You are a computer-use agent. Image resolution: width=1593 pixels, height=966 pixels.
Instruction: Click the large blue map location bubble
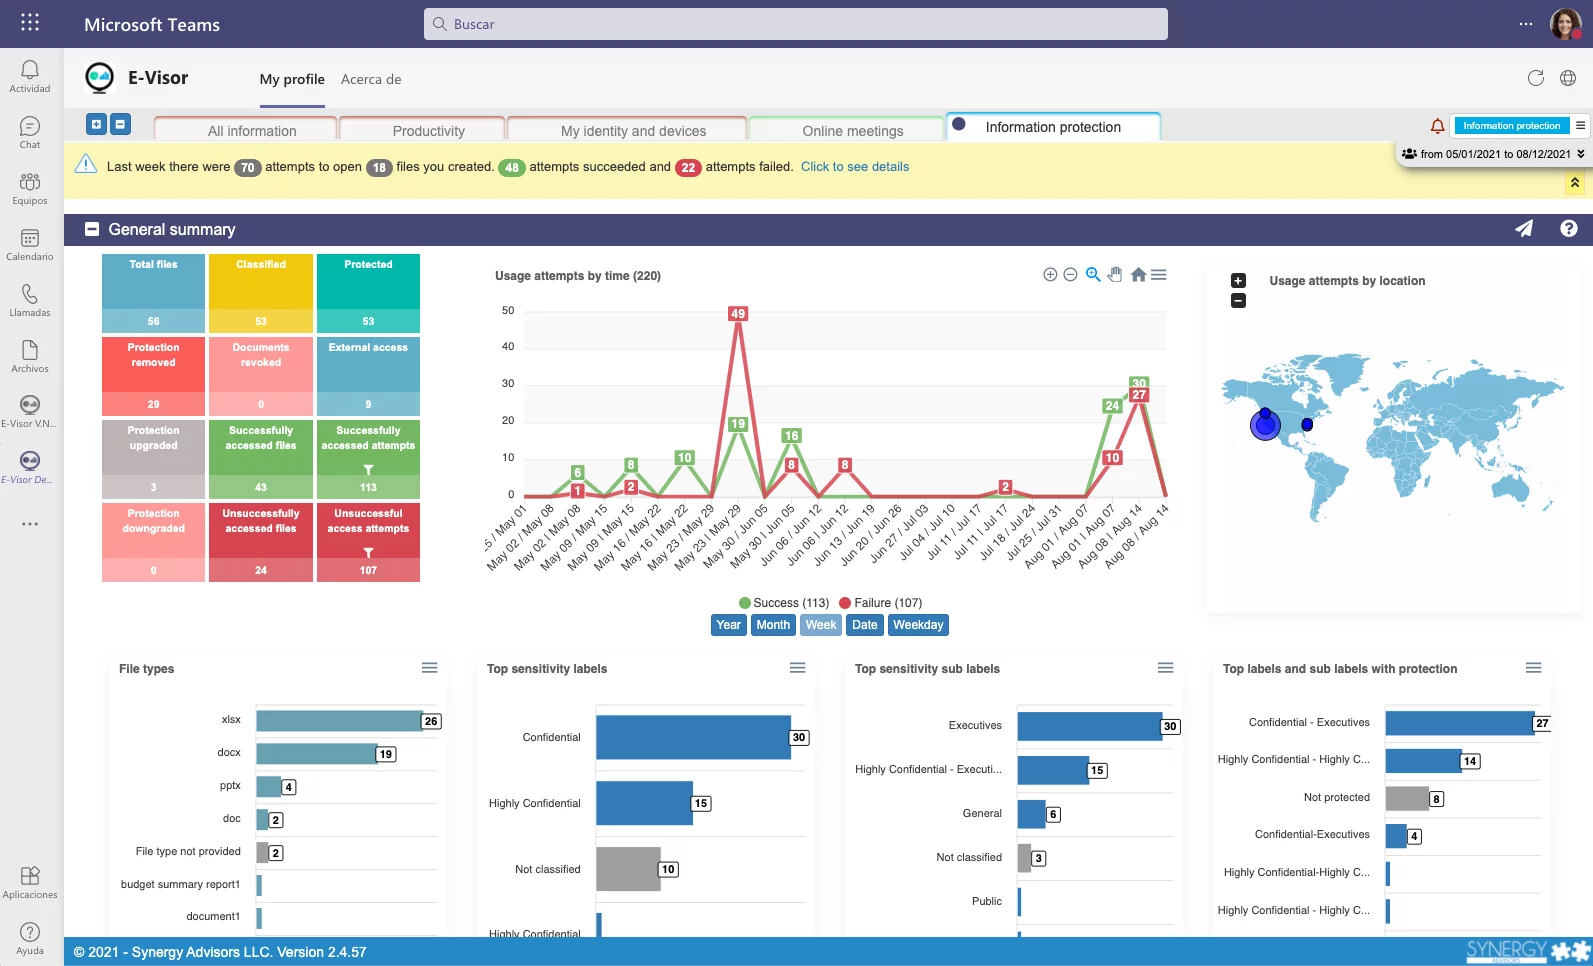[x=1265, y=425]
